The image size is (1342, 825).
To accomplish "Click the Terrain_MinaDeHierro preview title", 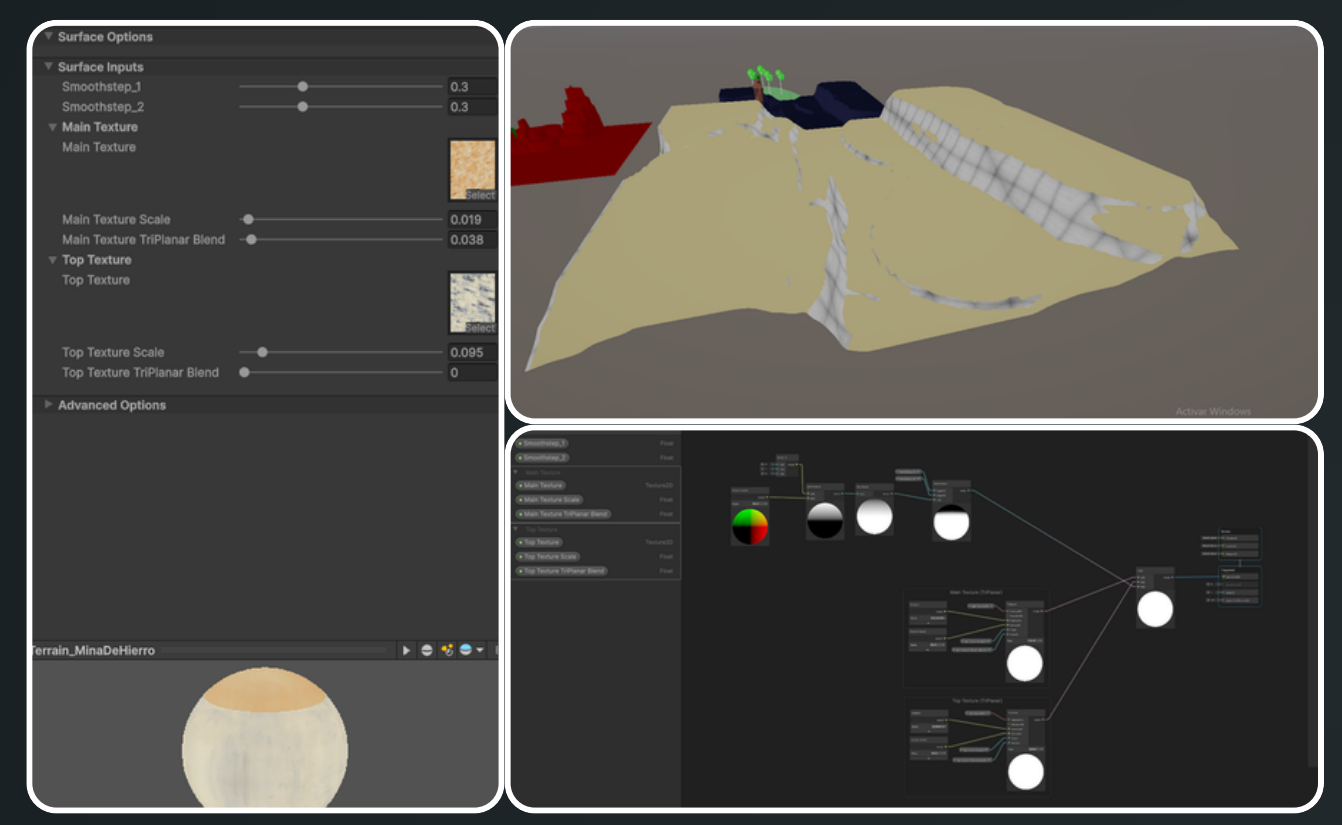I will pos(94,651).
